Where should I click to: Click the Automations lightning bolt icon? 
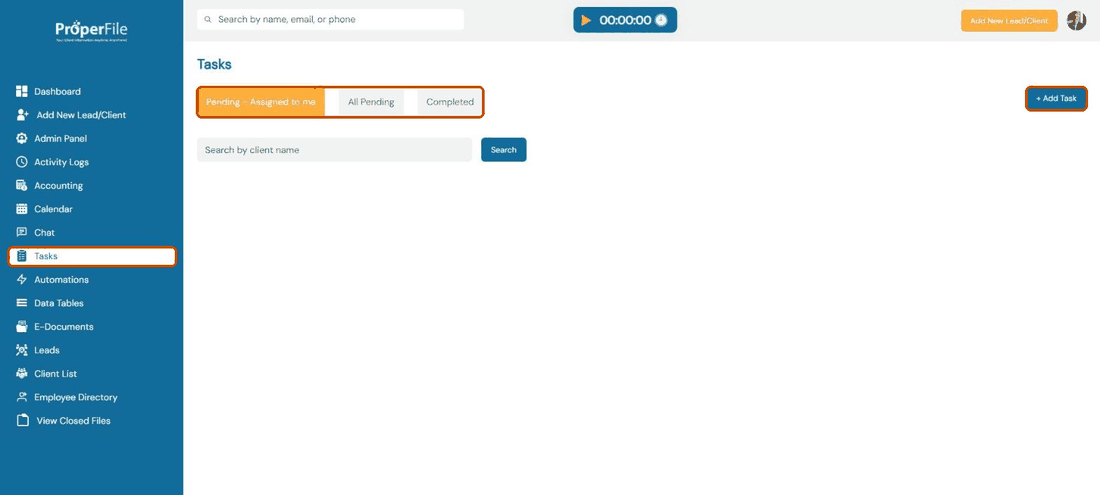click(21, 280)
